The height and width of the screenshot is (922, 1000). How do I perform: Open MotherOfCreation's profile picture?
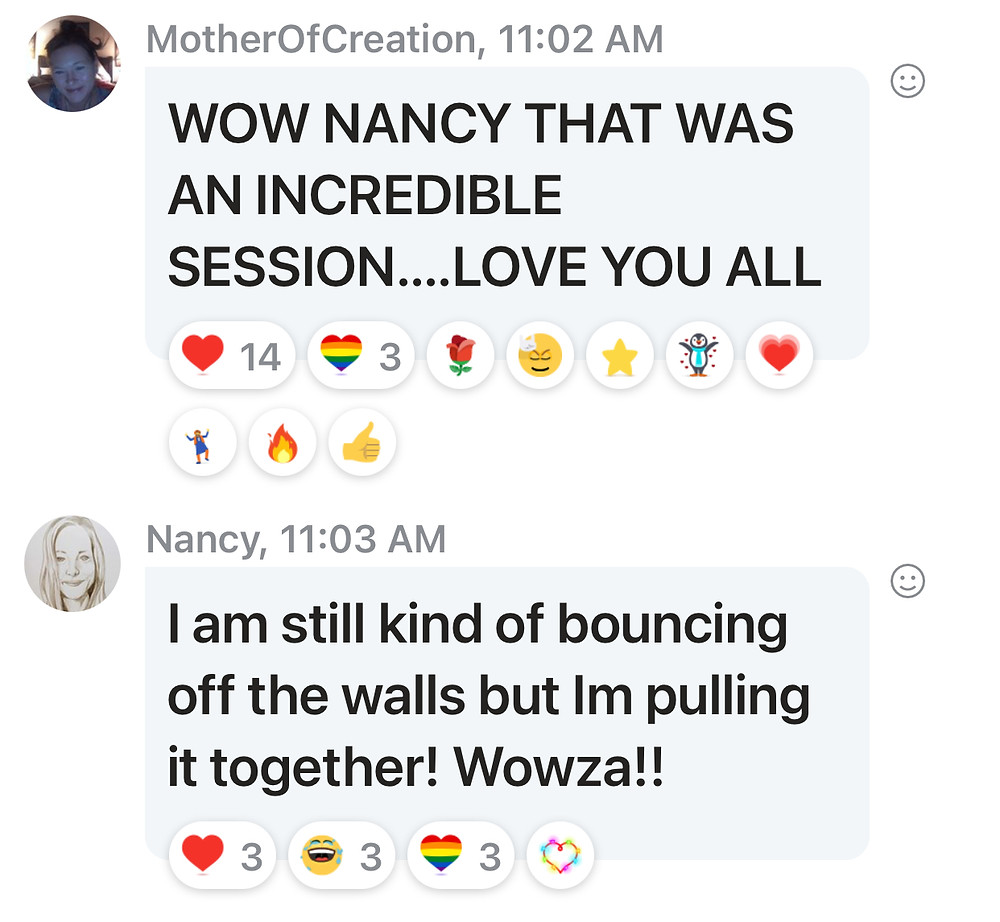click(x=73, y=64)
